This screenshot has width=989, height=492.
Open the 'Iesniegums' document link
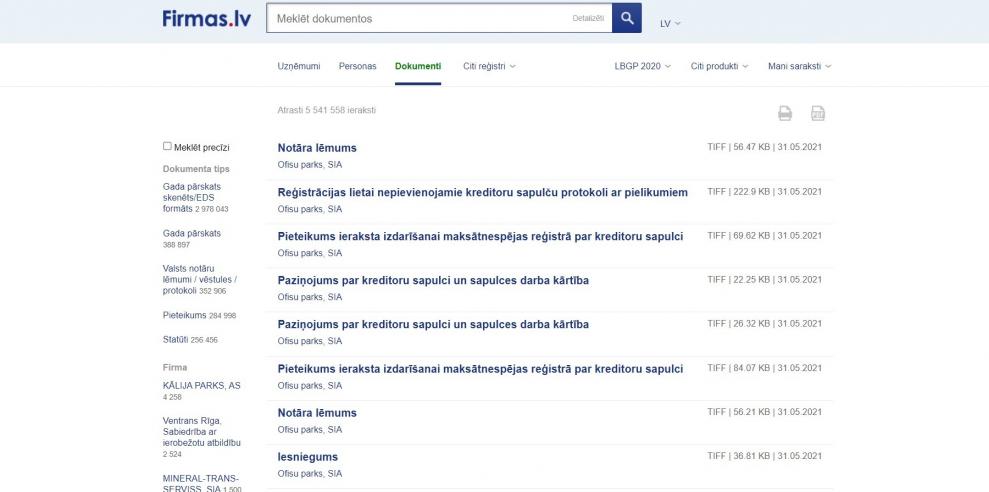point(308,457)
